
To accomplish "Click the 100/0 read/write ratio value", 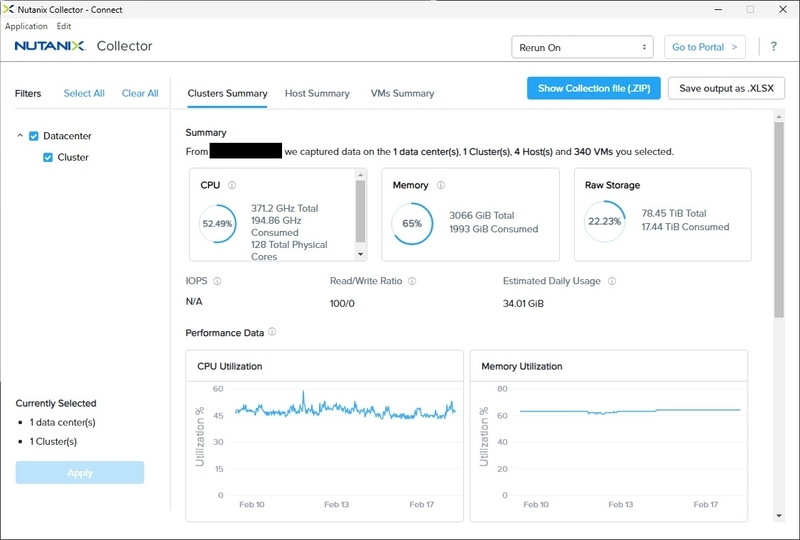I will click(342, 303).
